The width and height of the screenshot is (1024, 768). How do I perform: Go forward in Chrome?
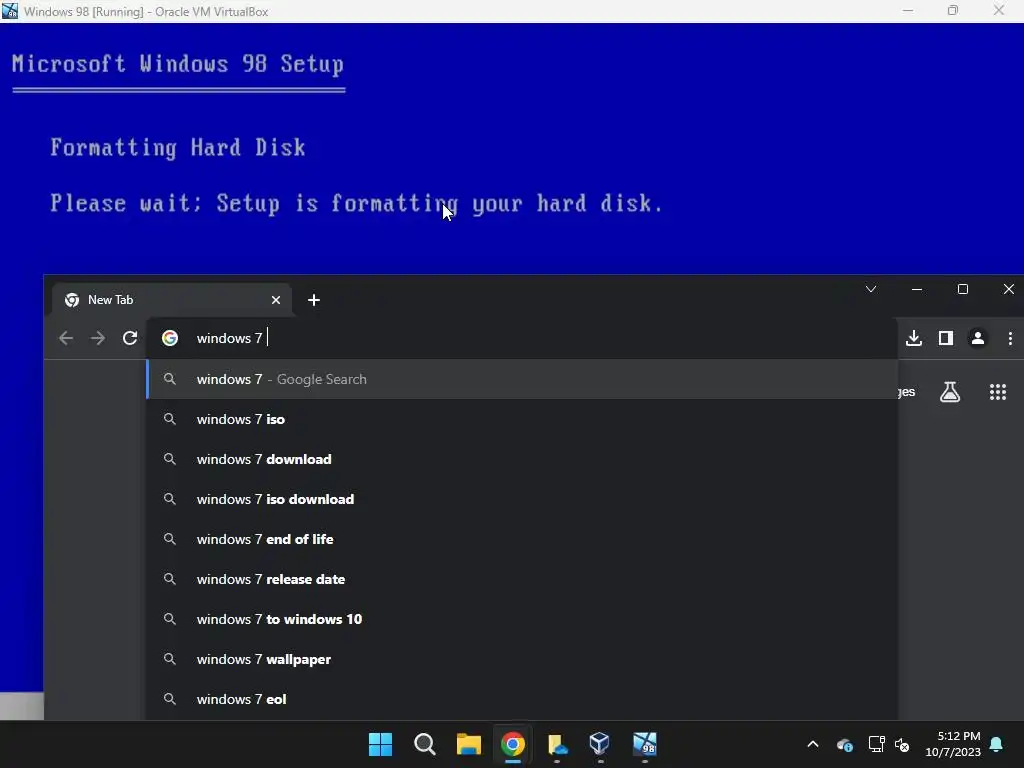click(x=98, y=338)
